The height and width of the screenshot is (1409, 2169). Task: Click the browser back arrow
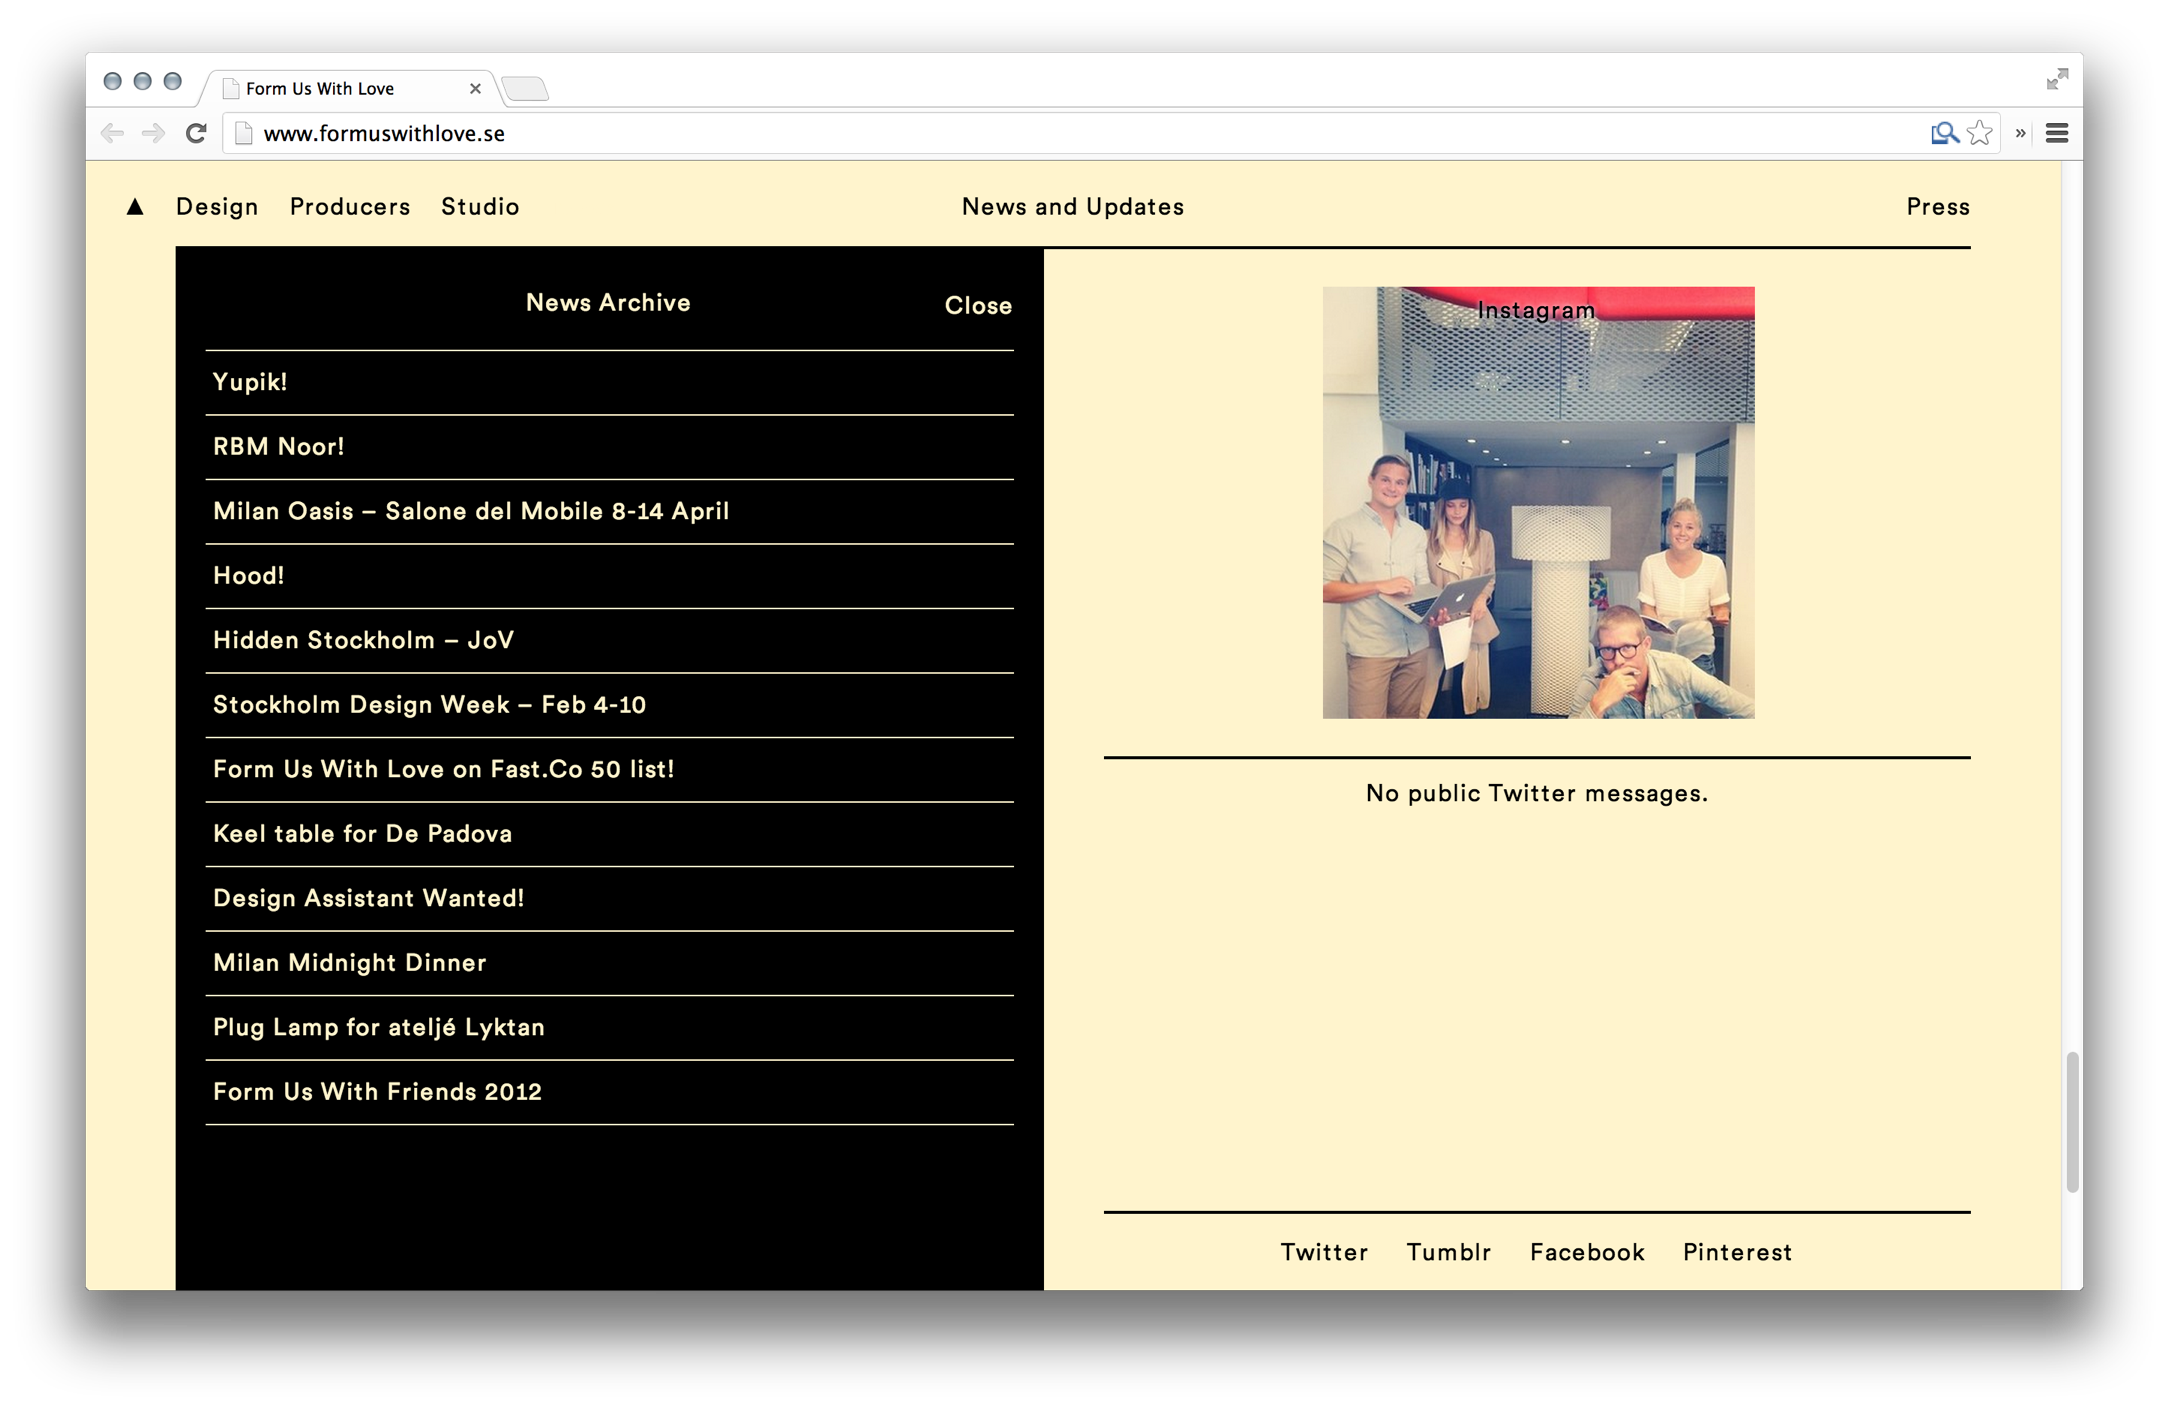112,133
